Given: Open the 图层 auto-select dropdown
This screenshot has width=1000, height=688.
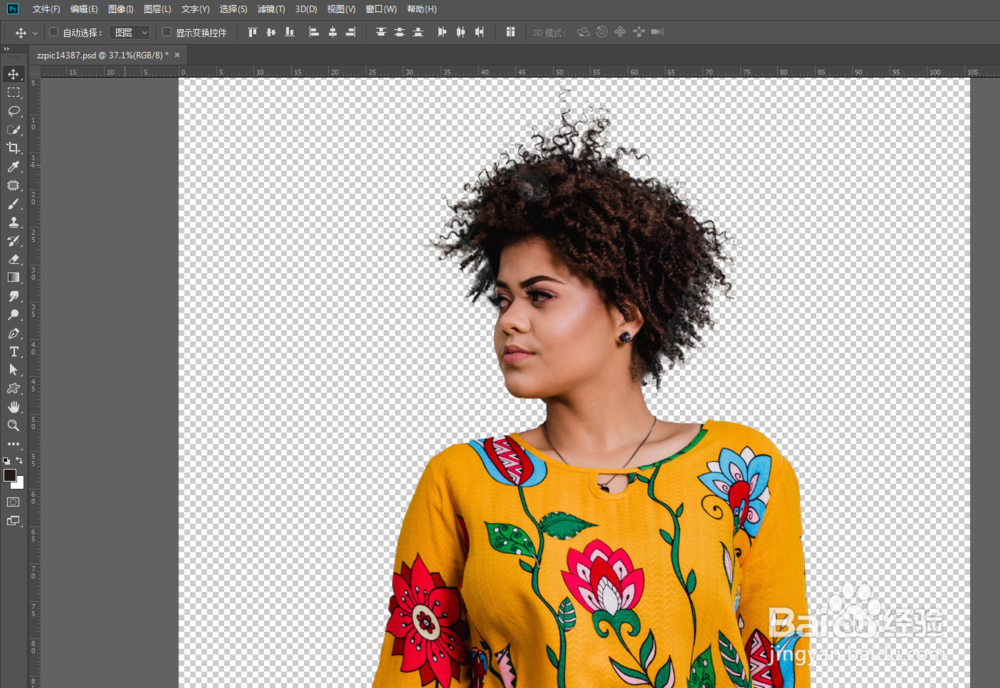Looking at the screenshot, I should [130, 33].
